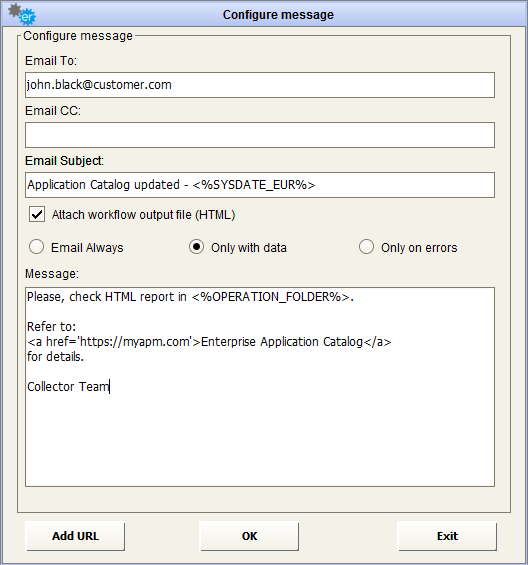
Task: Click the Message label above text area
Action: [52, 274]
